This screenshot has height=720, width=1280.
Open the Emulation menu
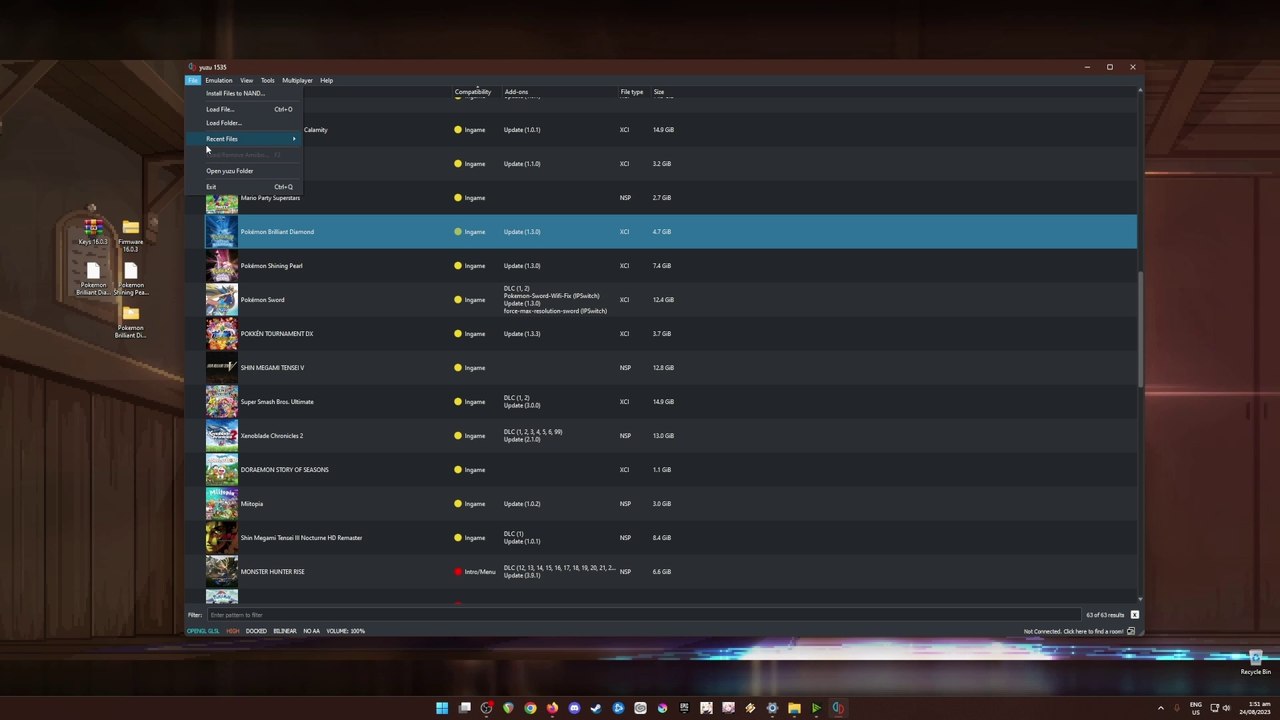[x=218, y=80]
